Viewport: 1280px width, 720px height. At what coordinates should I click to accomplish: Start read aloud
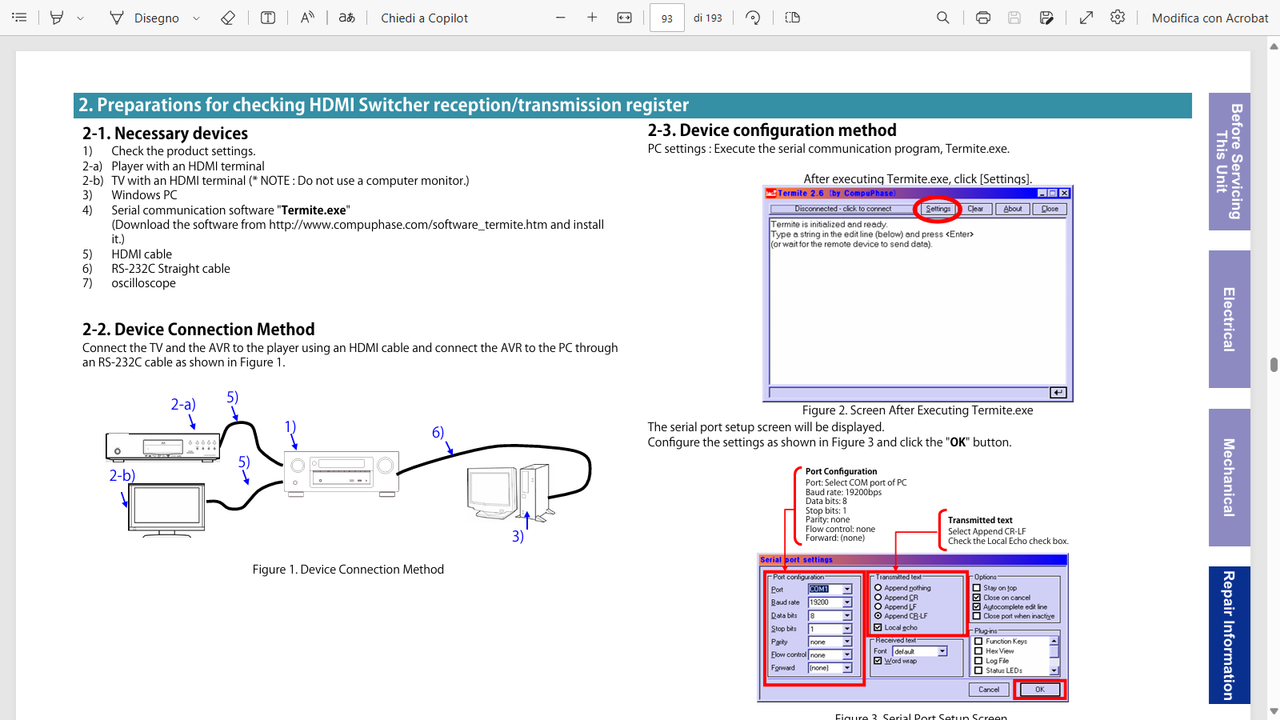coord(307,18)
